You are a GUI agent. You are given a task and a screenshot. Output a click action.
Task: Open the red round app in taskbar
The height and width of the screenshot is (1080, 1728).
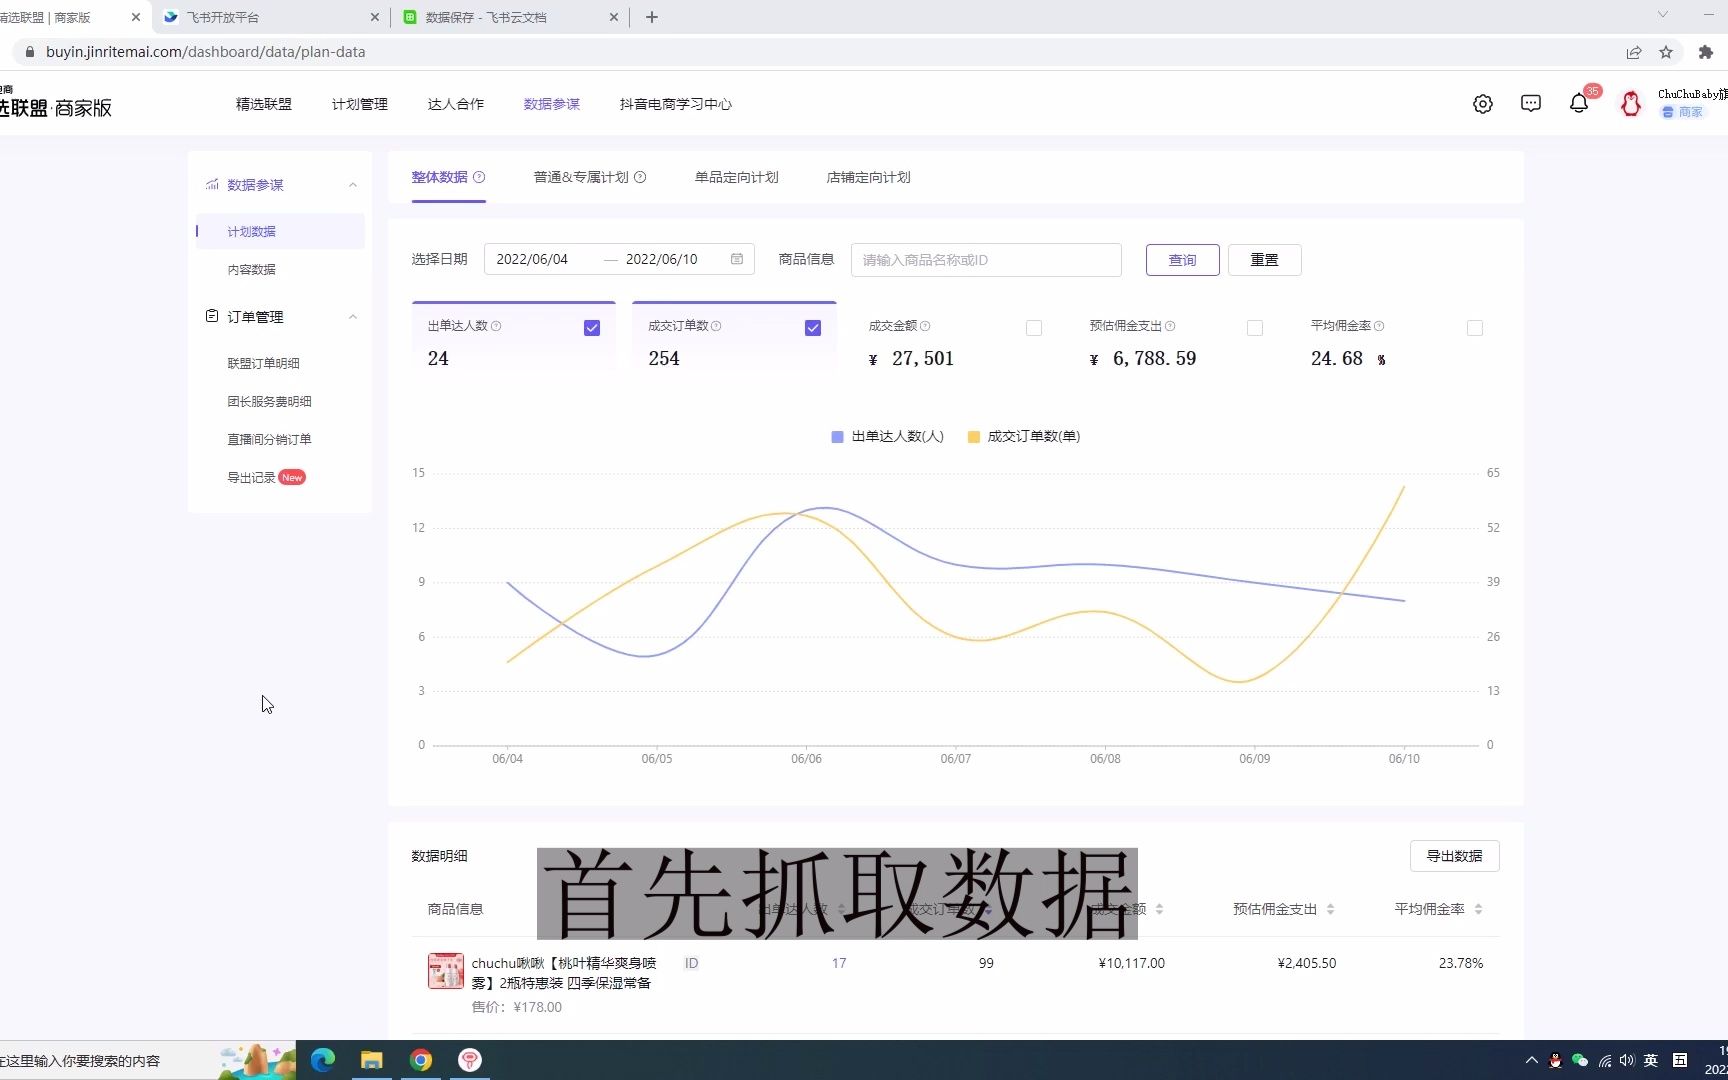point(470,1060)
